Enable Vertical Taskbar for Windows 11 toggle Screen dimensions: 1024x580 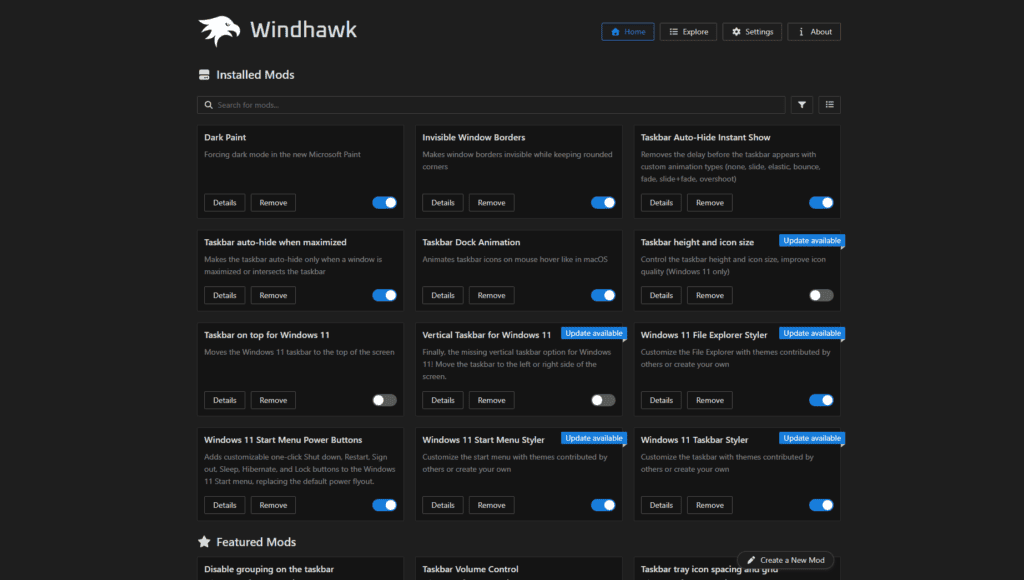coord(603,400)
